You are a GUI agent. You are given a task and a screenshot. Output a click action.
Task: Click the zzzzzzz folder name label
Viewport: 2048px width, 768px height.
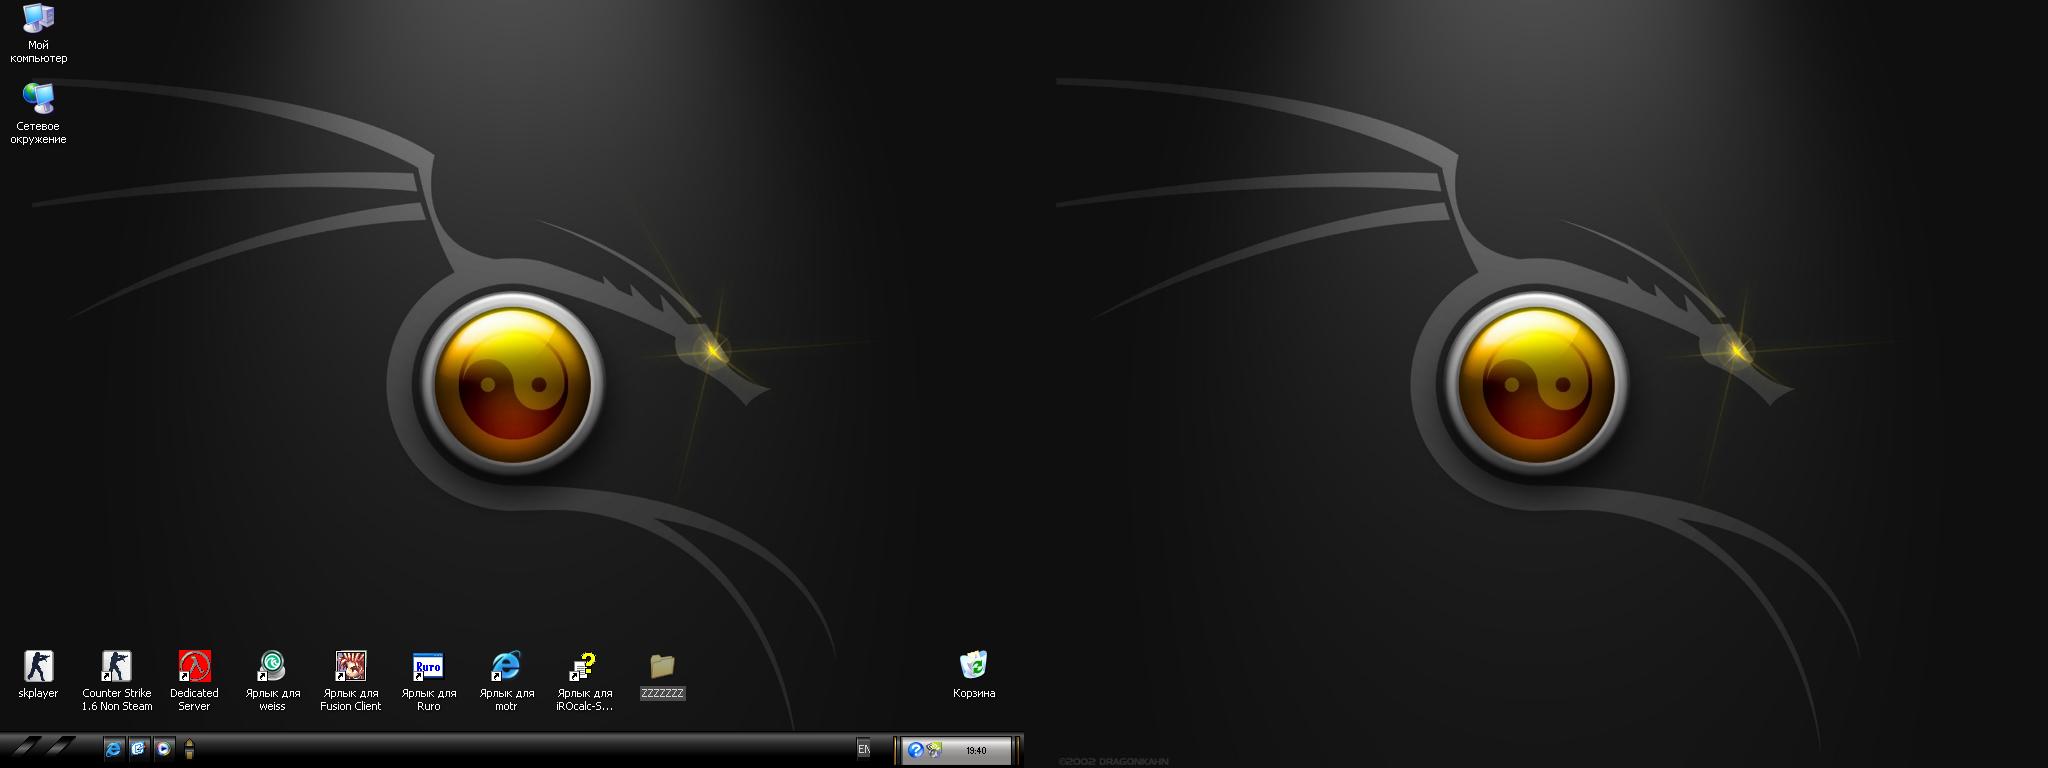[x=662, y=693]
